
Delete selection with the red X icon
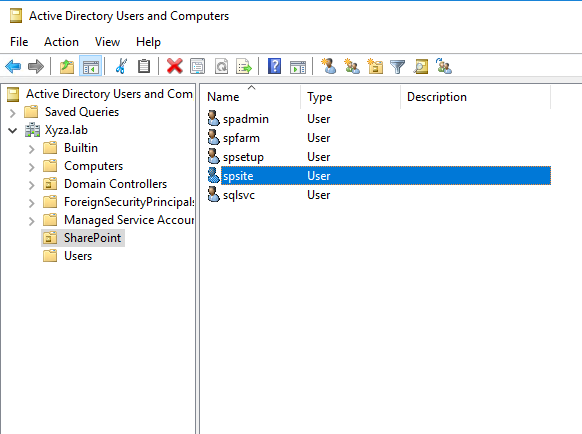coord(174,67)
